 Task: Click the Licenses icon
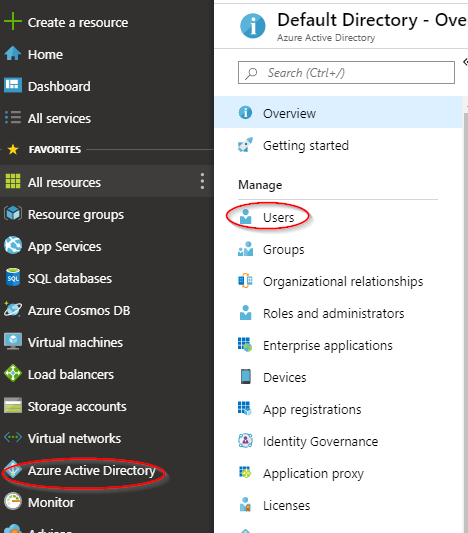(245, 504)
